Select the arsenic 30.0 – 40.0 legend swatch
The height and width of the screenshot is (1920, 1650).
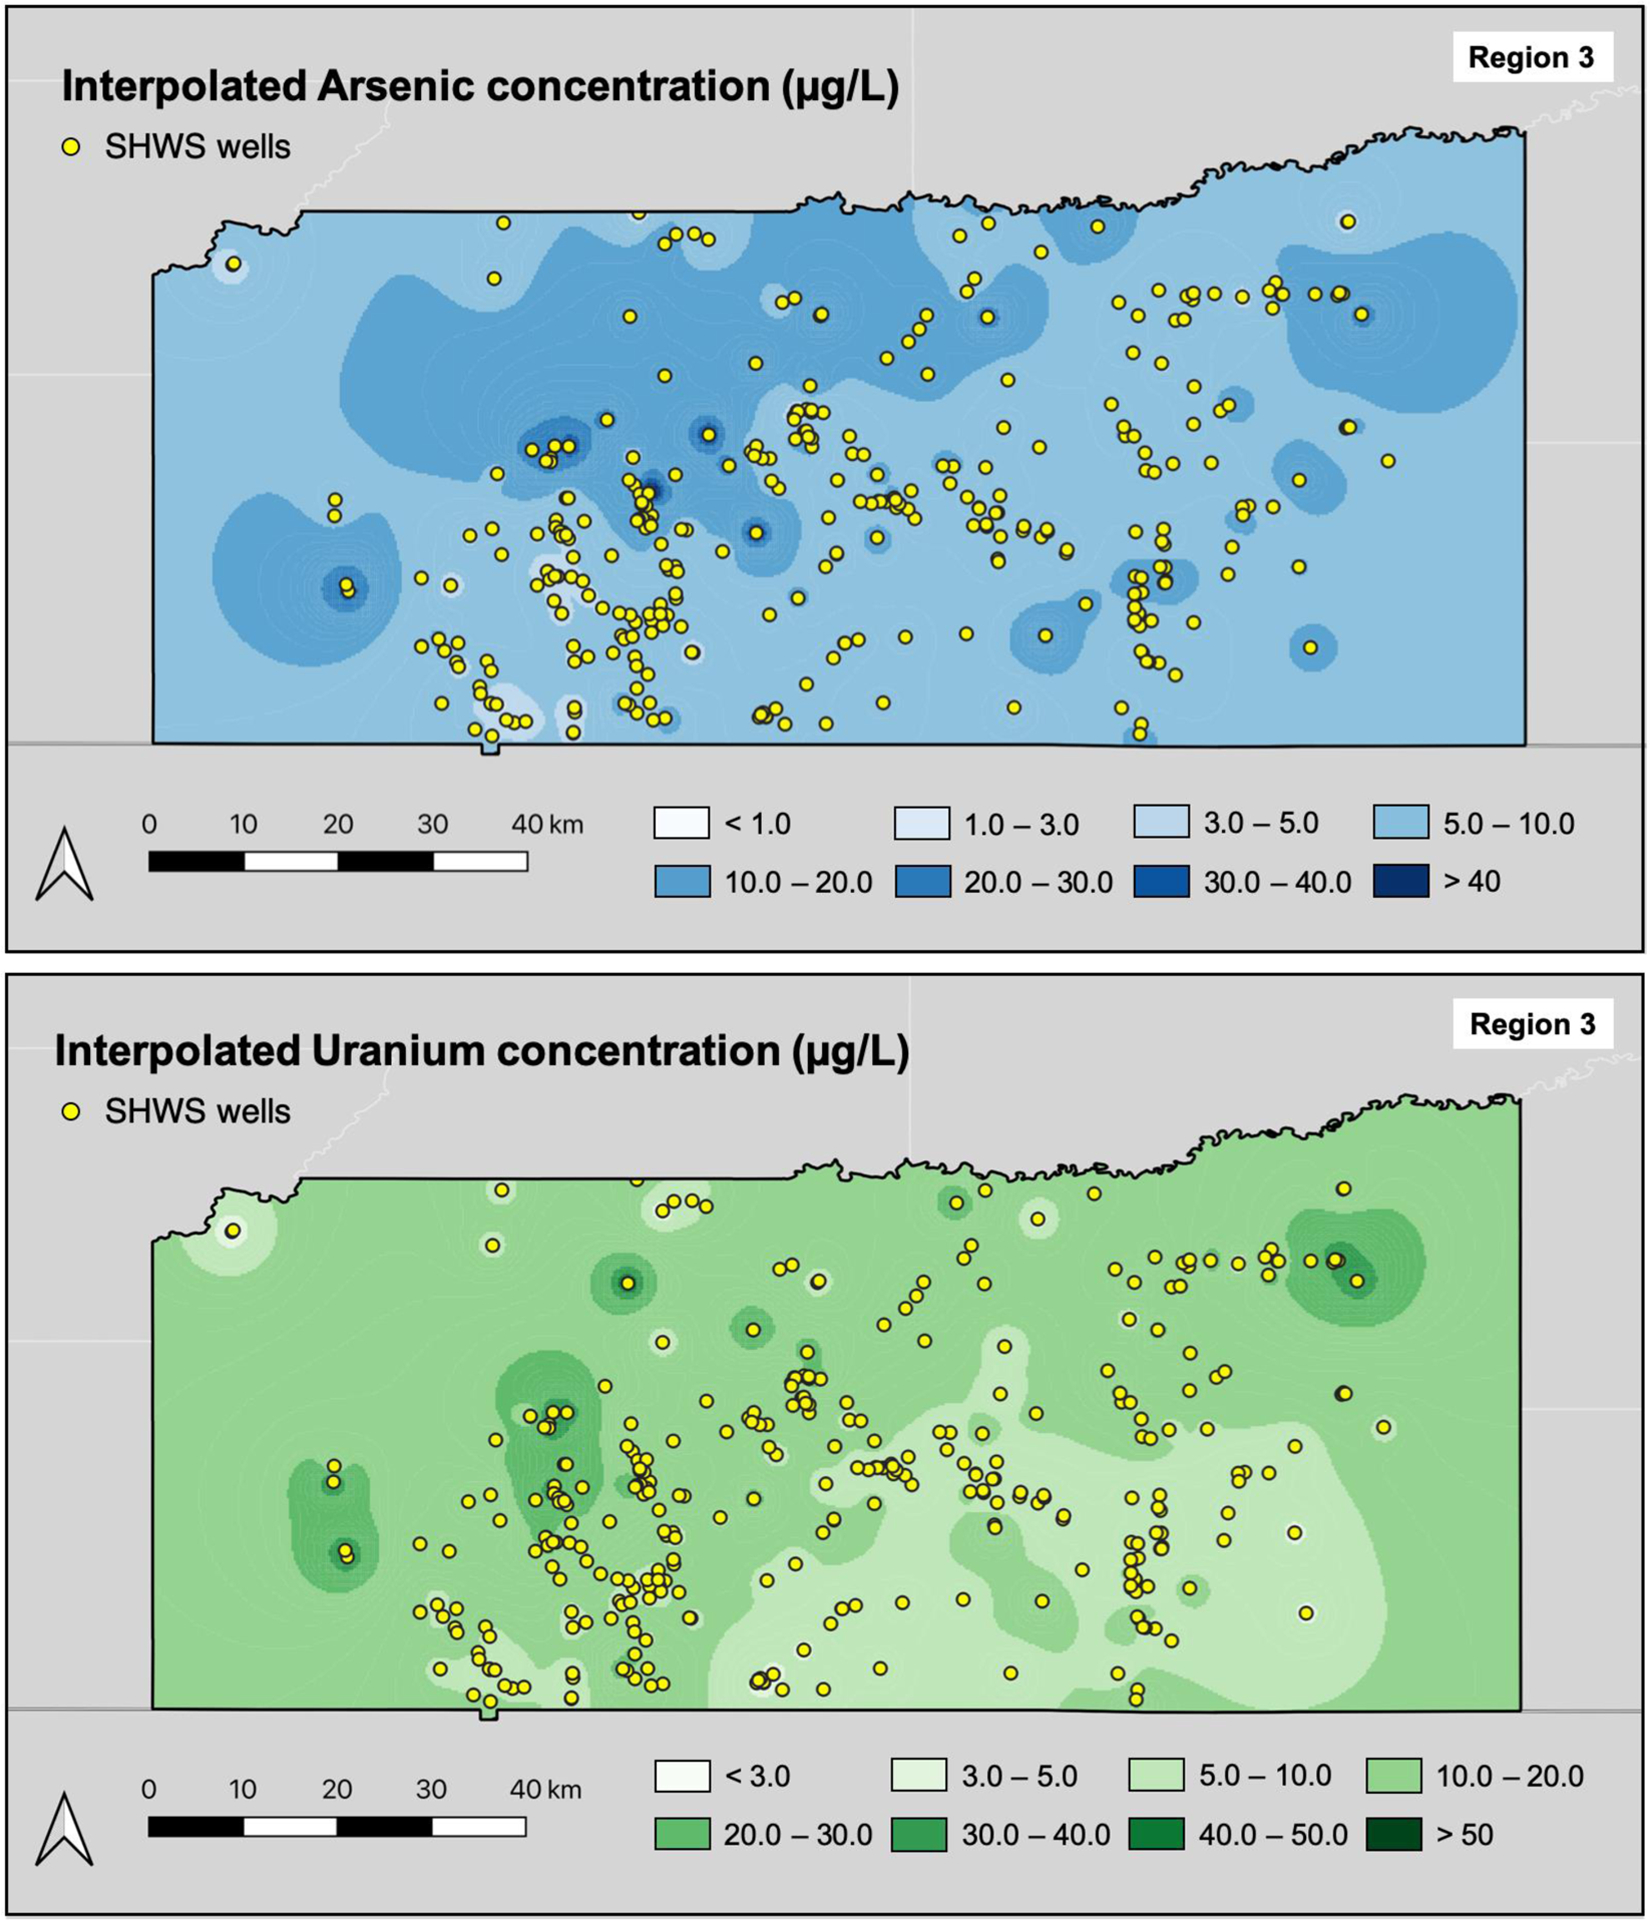tap(1162, 881)
